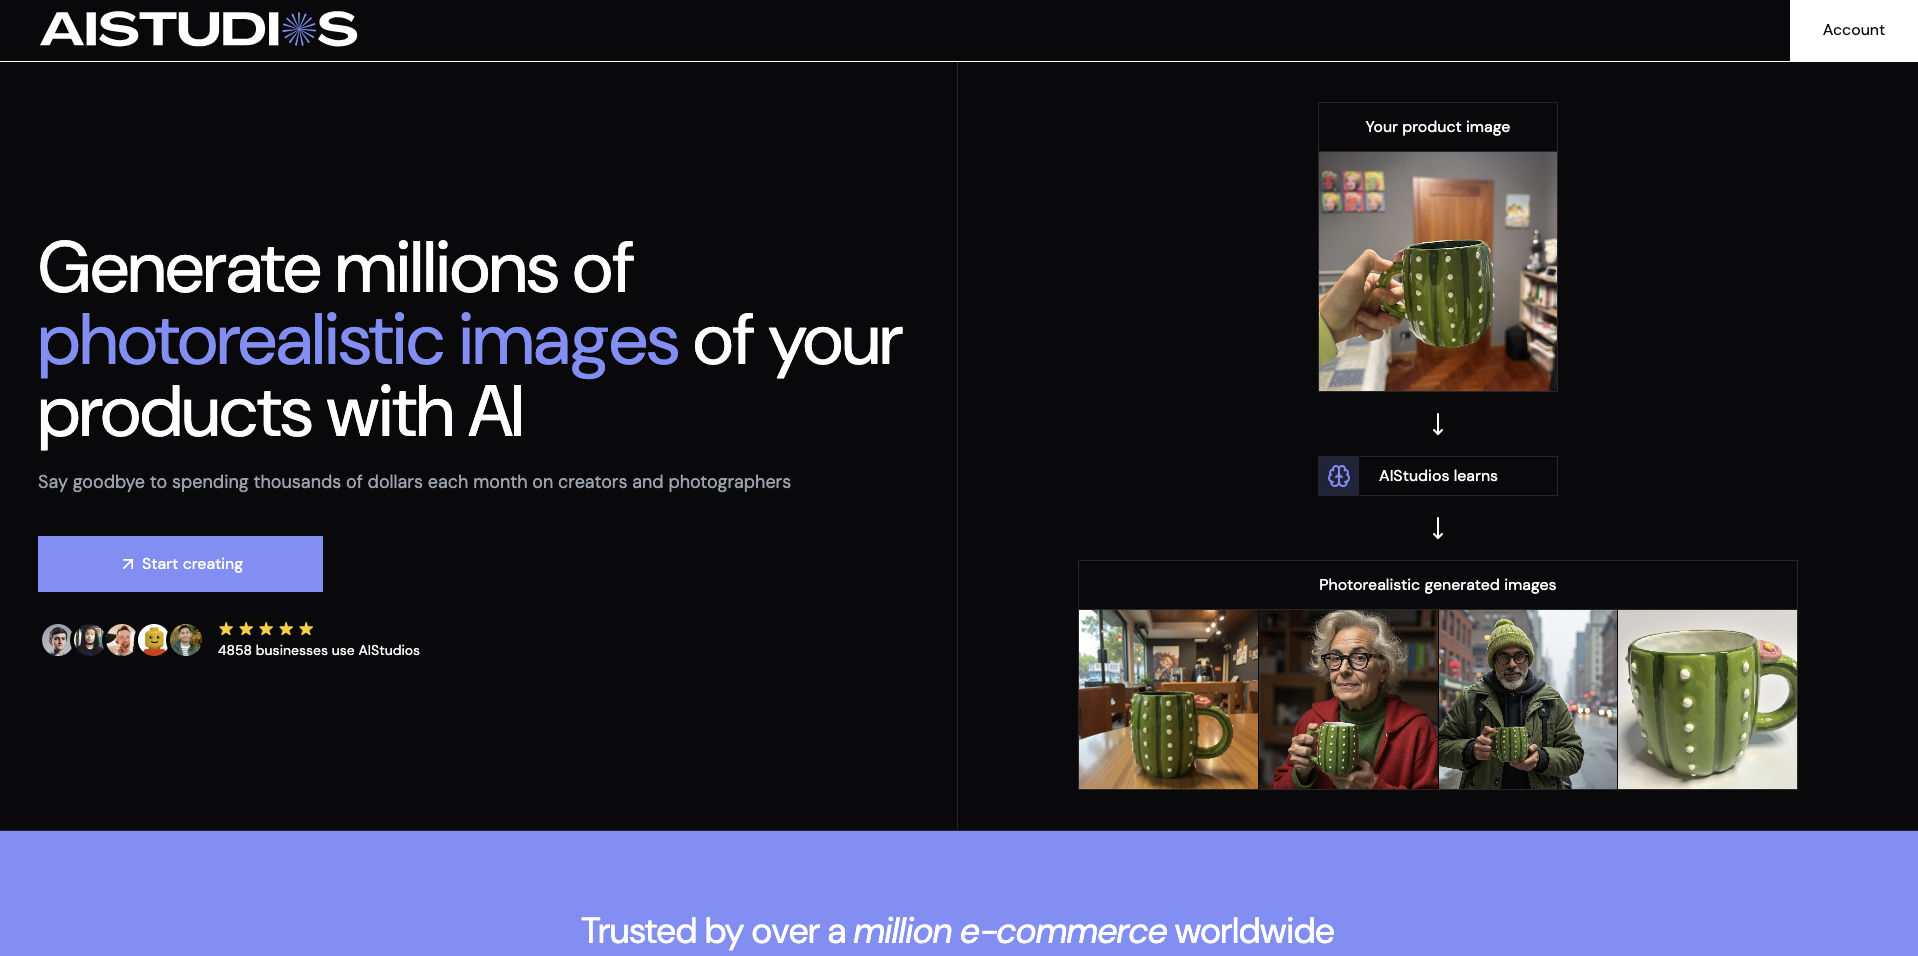Click the 'Your product image' label
Image resolution: width=1918 pixels, height=956 pixels.
coord(1438,127)
